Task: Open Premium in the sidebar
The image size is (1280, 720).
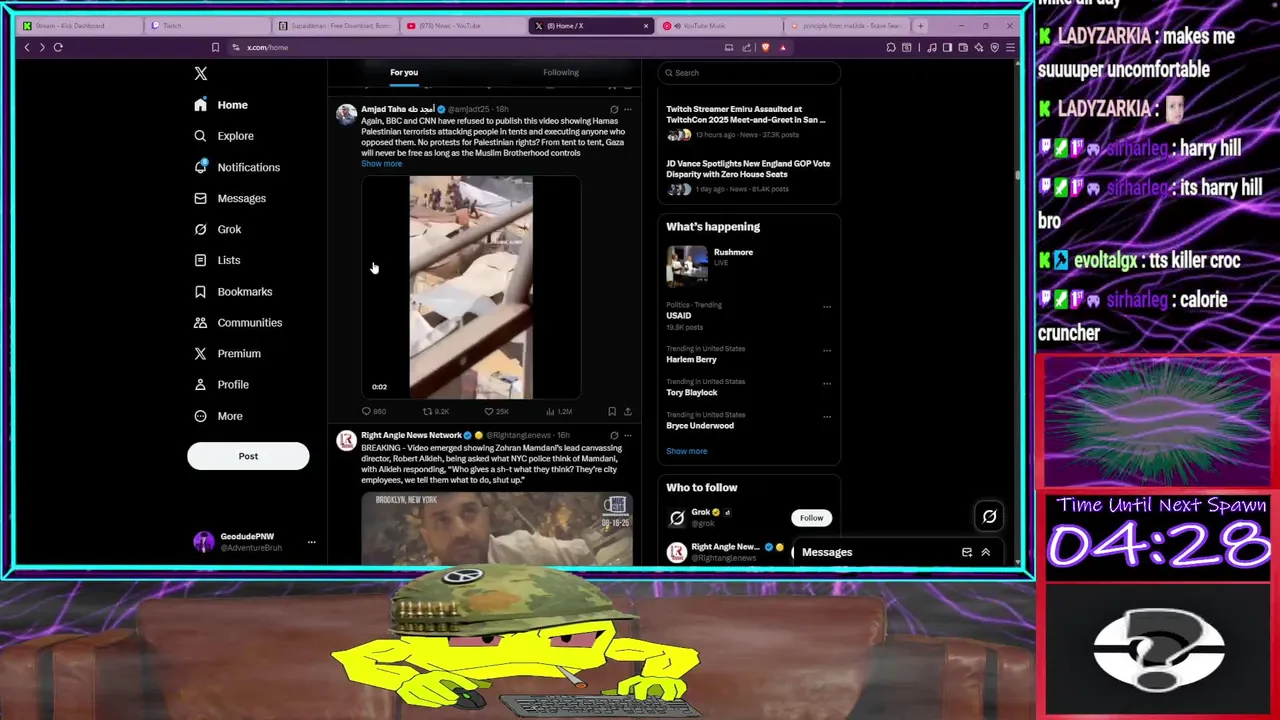Action: (227, 353)
